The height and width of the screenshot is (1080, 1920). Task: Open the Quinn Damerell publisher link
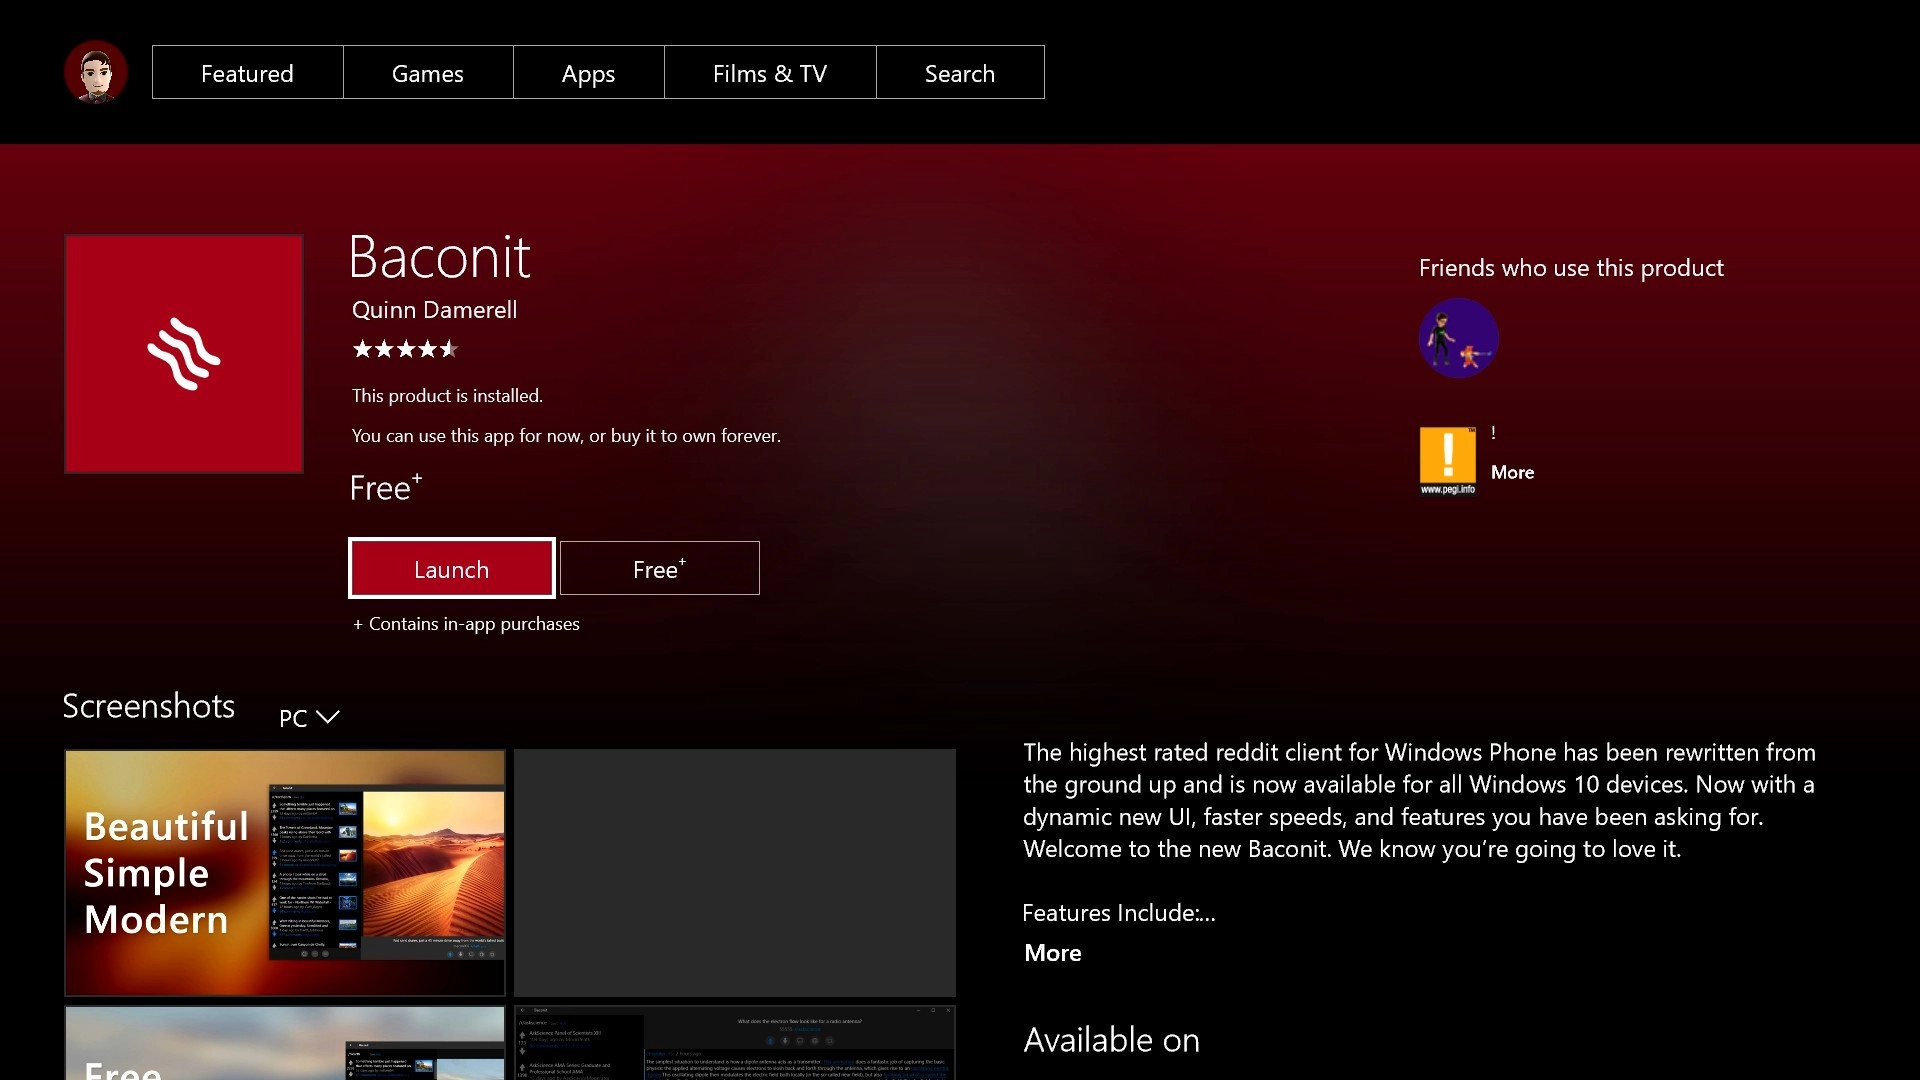[x=434, y=310]
